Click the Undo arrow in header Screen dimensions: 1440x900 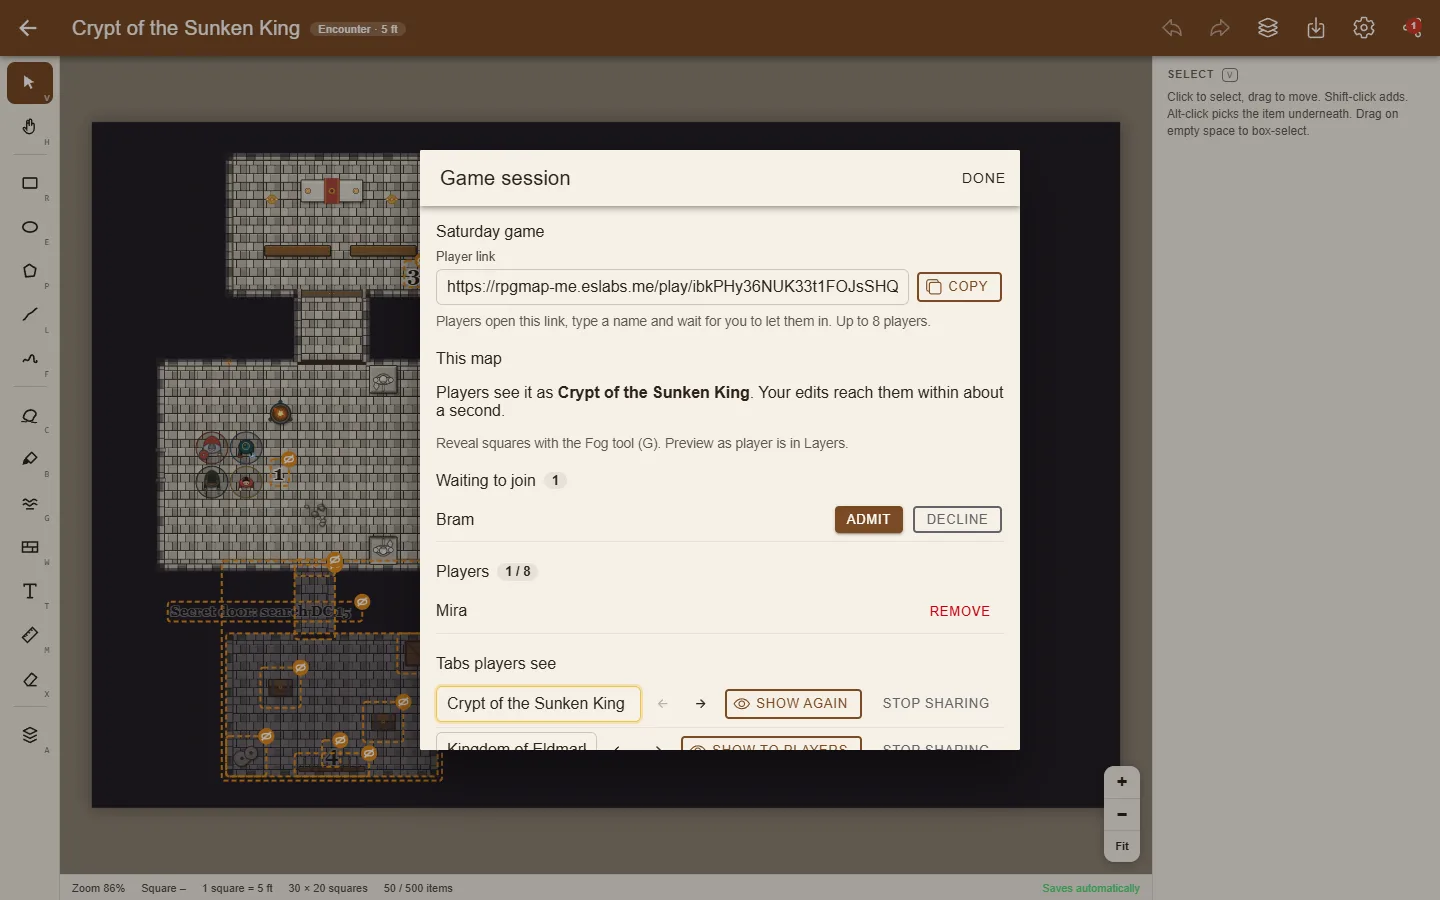point(1172,28)
